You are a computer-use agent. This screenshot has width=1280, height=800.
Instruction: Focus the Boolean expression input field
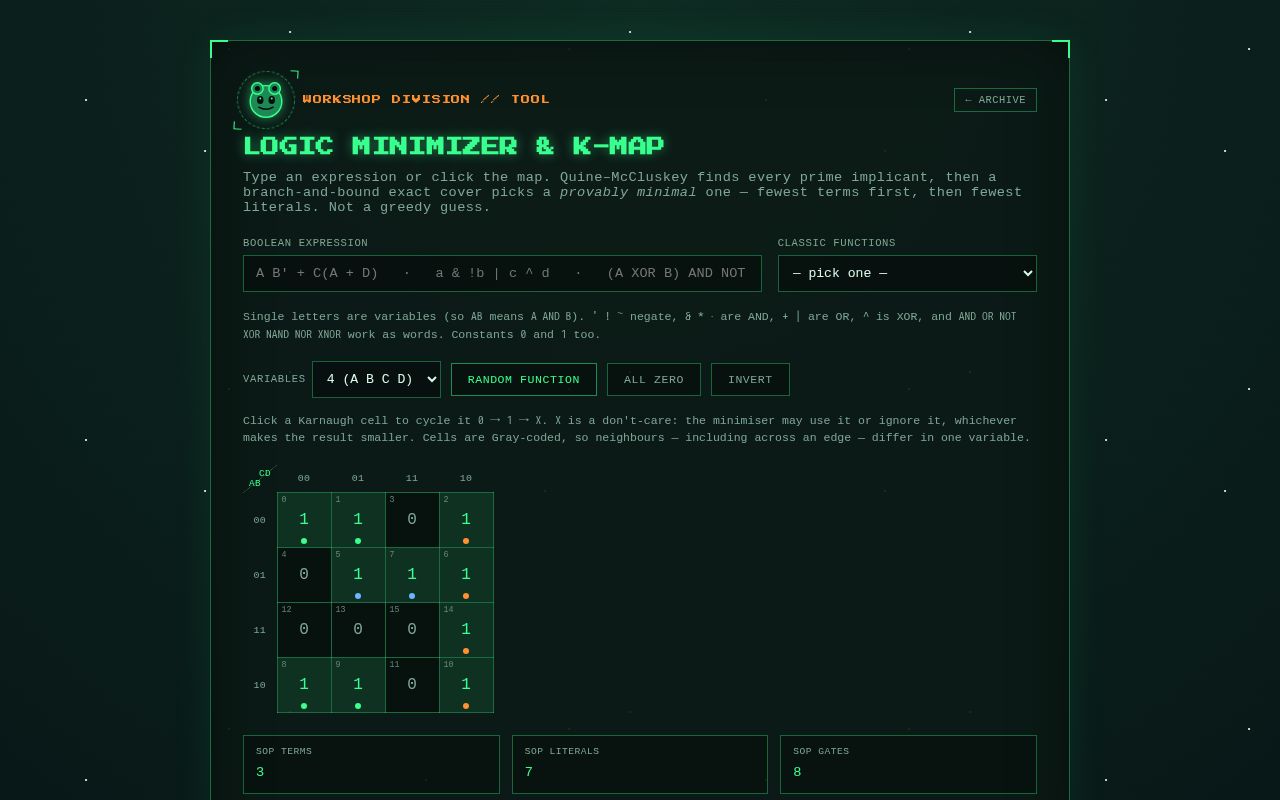502,273
